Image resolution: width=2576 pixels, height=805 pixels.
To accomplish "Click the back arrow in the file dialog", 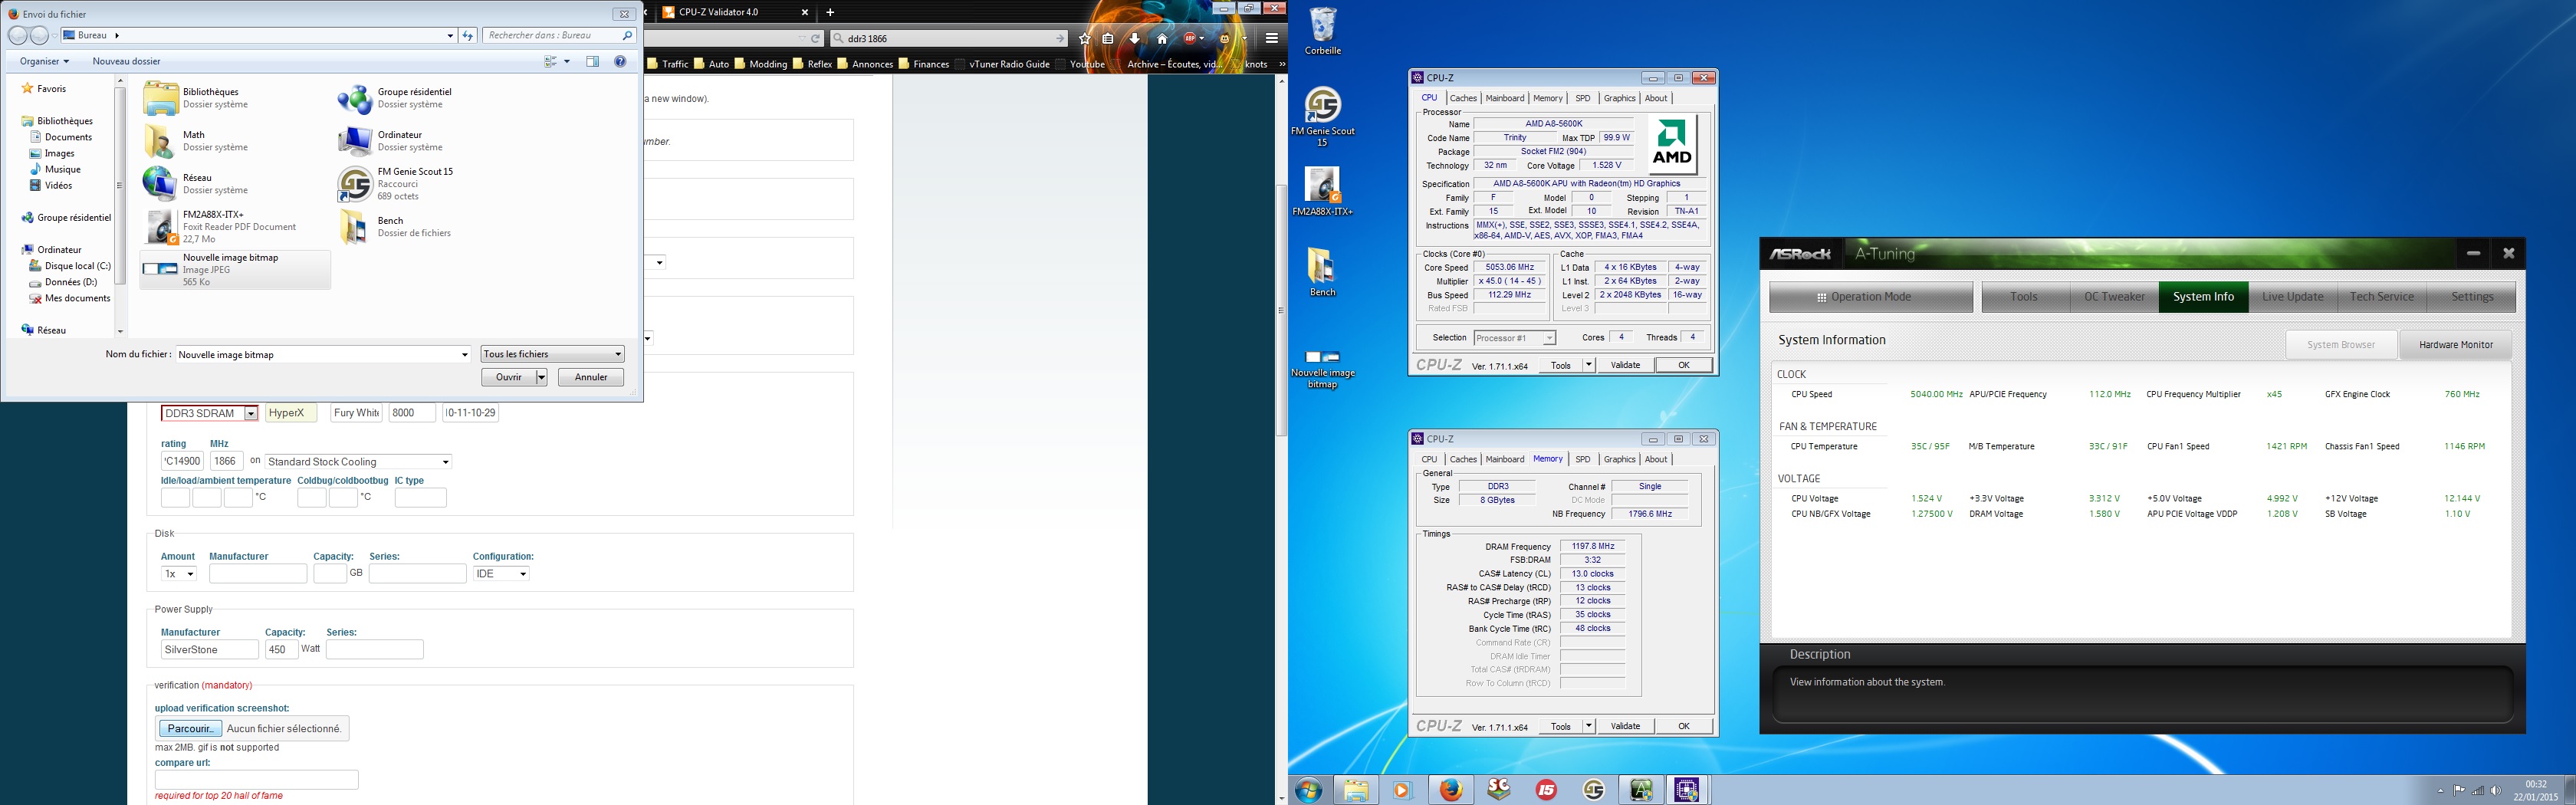I will click(x=17, y=35).
